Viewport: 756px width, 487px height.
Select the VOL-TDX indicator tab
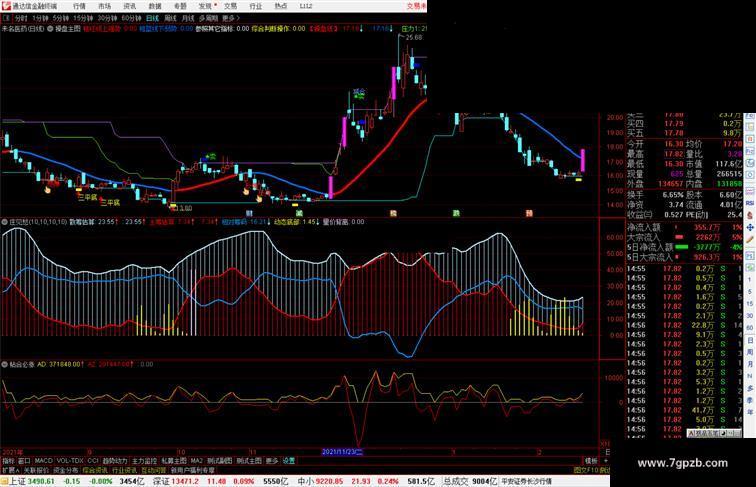[x=70, y=461]
